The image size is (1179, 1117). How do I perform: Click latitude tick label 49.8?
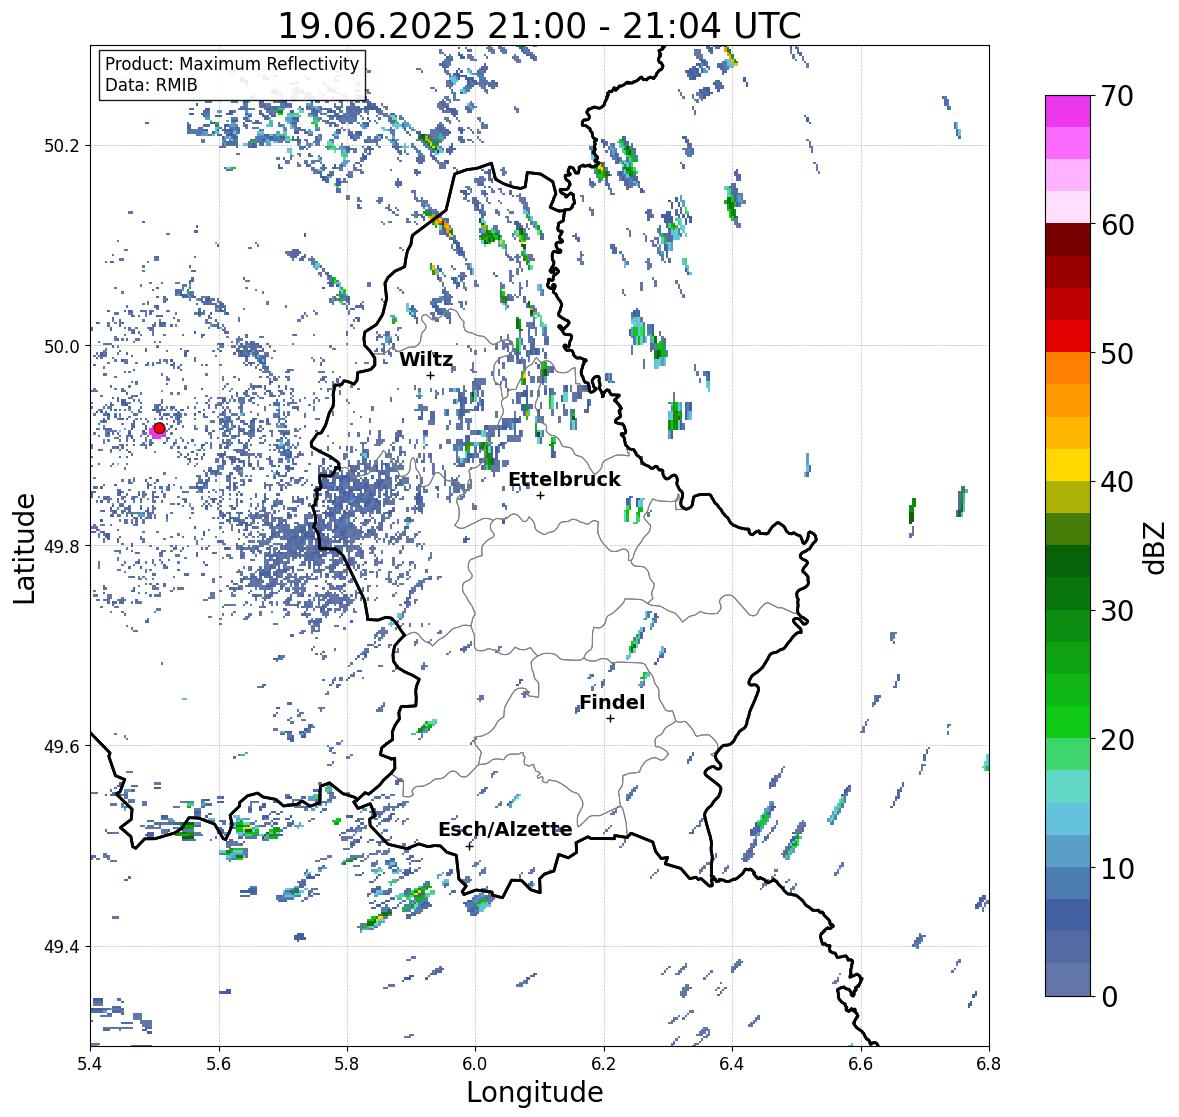point(62,546)
